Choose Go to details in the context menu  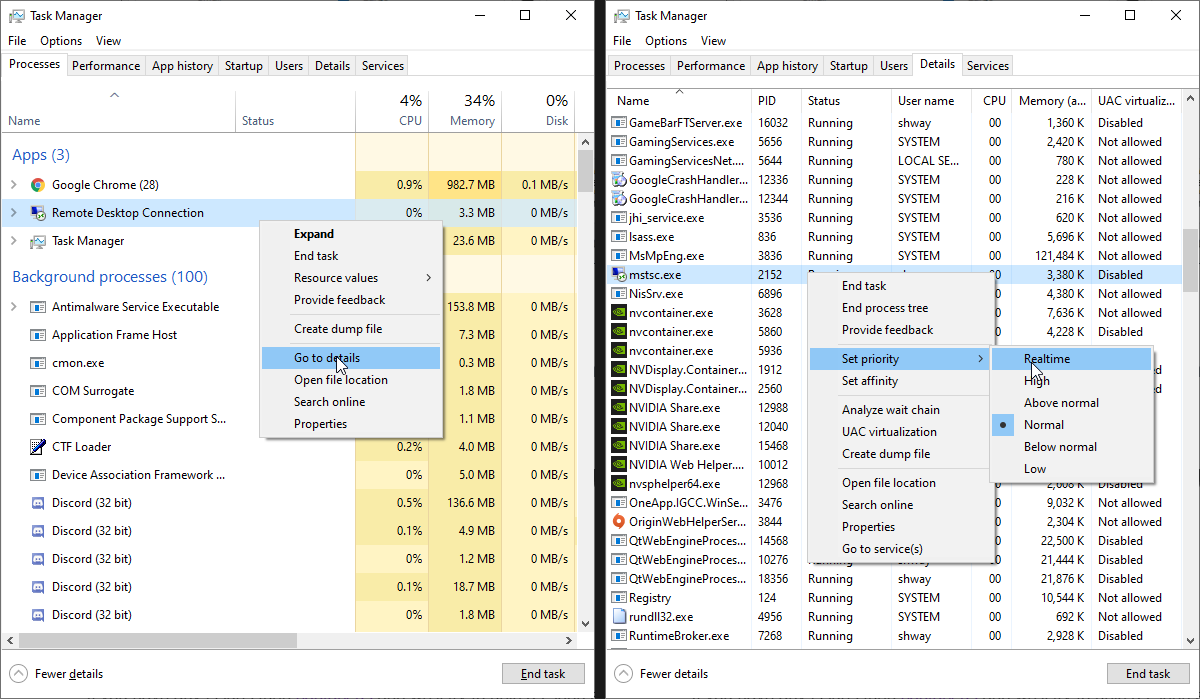click(350, 358)
